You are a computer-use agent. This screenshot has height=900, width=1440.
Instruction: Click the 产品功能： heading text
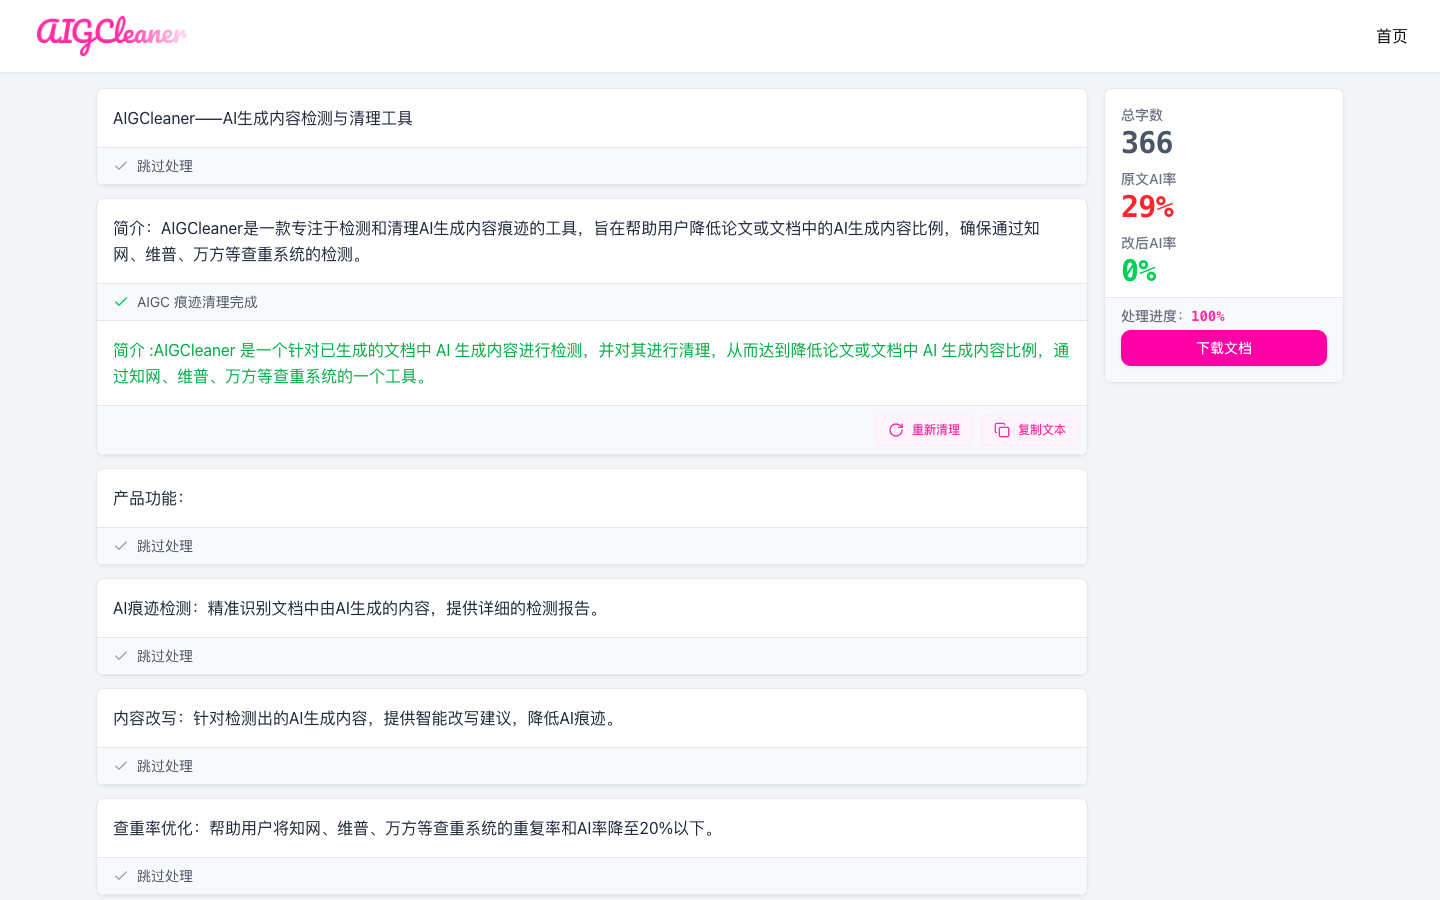pyautogui.click(x=149, y=498)
